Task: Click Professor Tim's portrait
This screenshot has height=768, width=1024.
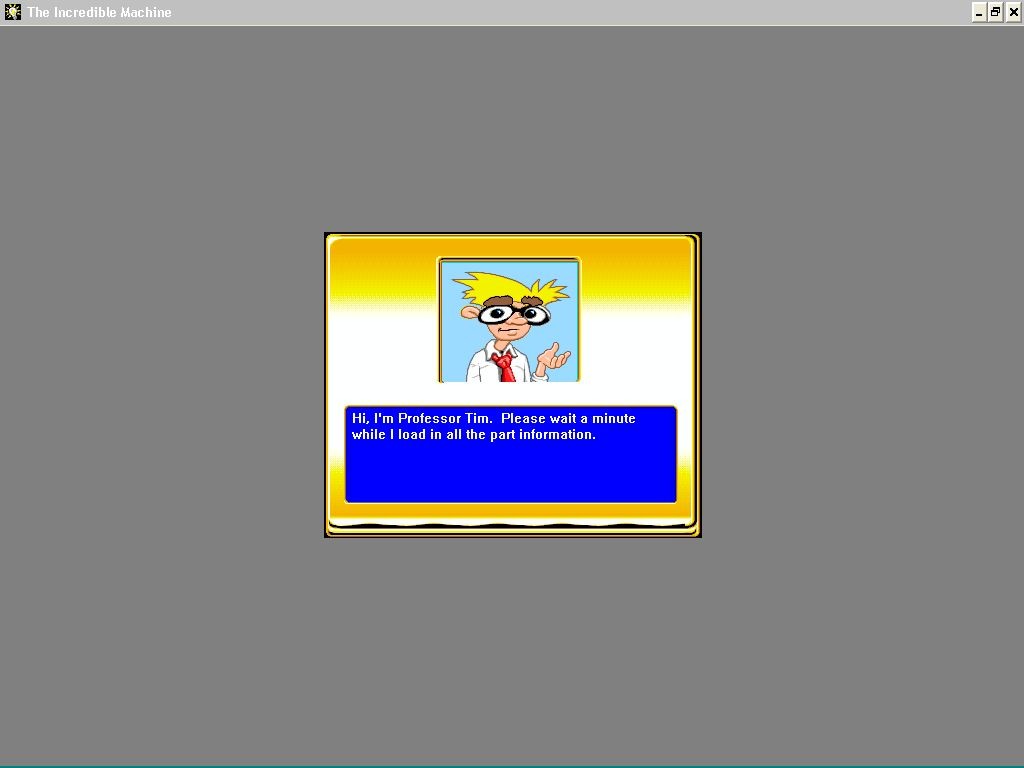Action: pos(509,320)
